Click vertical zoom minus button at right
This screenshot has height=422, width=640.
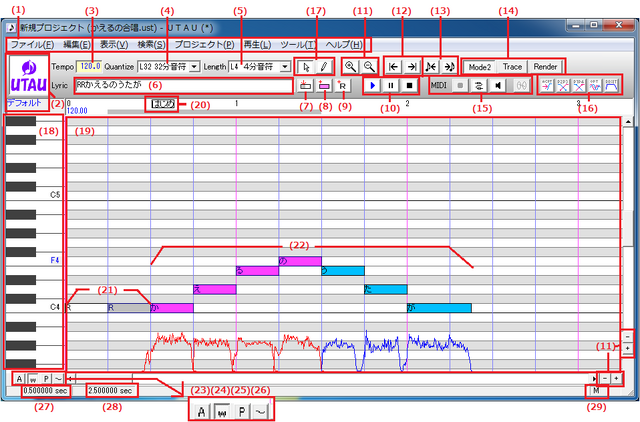(x=627, y=337)
